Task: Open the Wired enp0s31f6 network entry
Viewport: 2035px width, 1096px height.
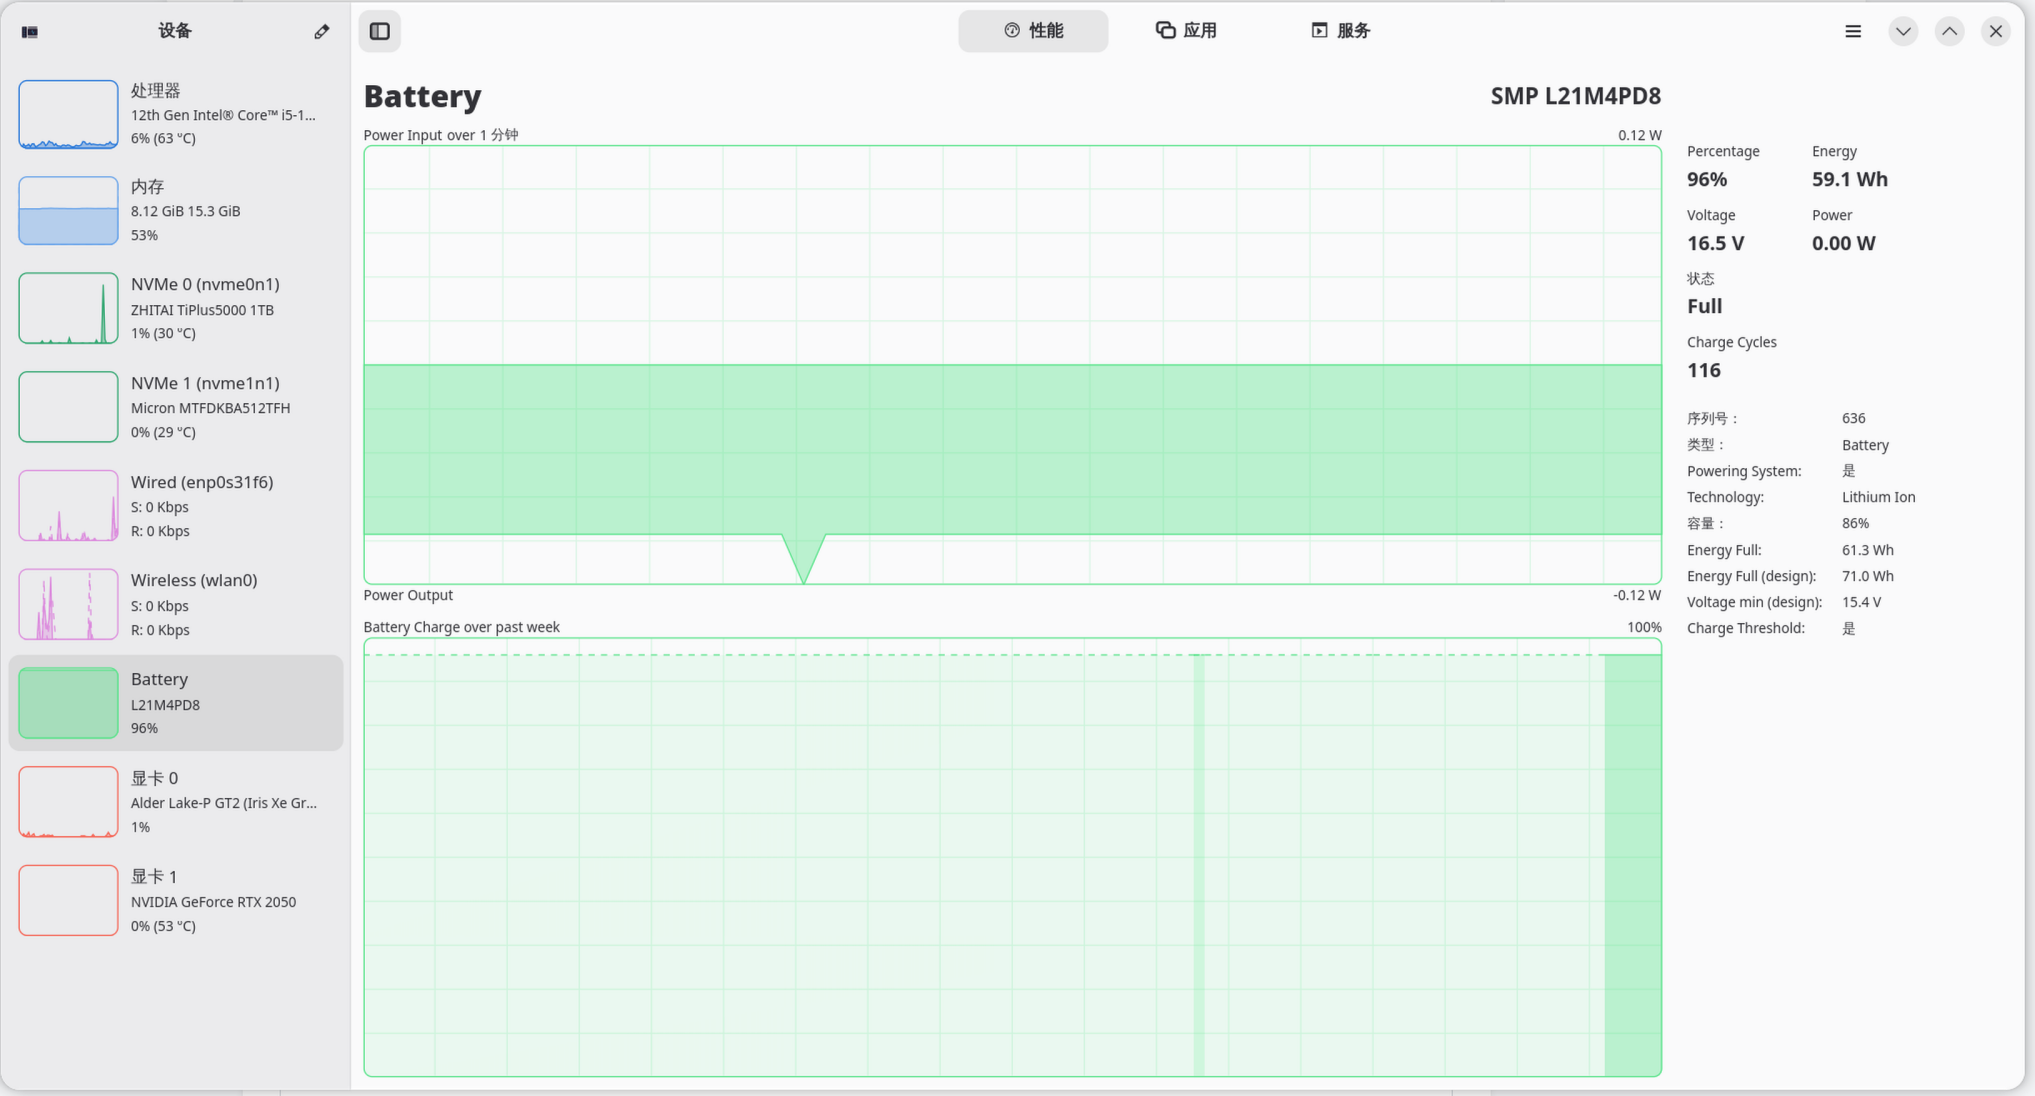Action: click(175, 506)
